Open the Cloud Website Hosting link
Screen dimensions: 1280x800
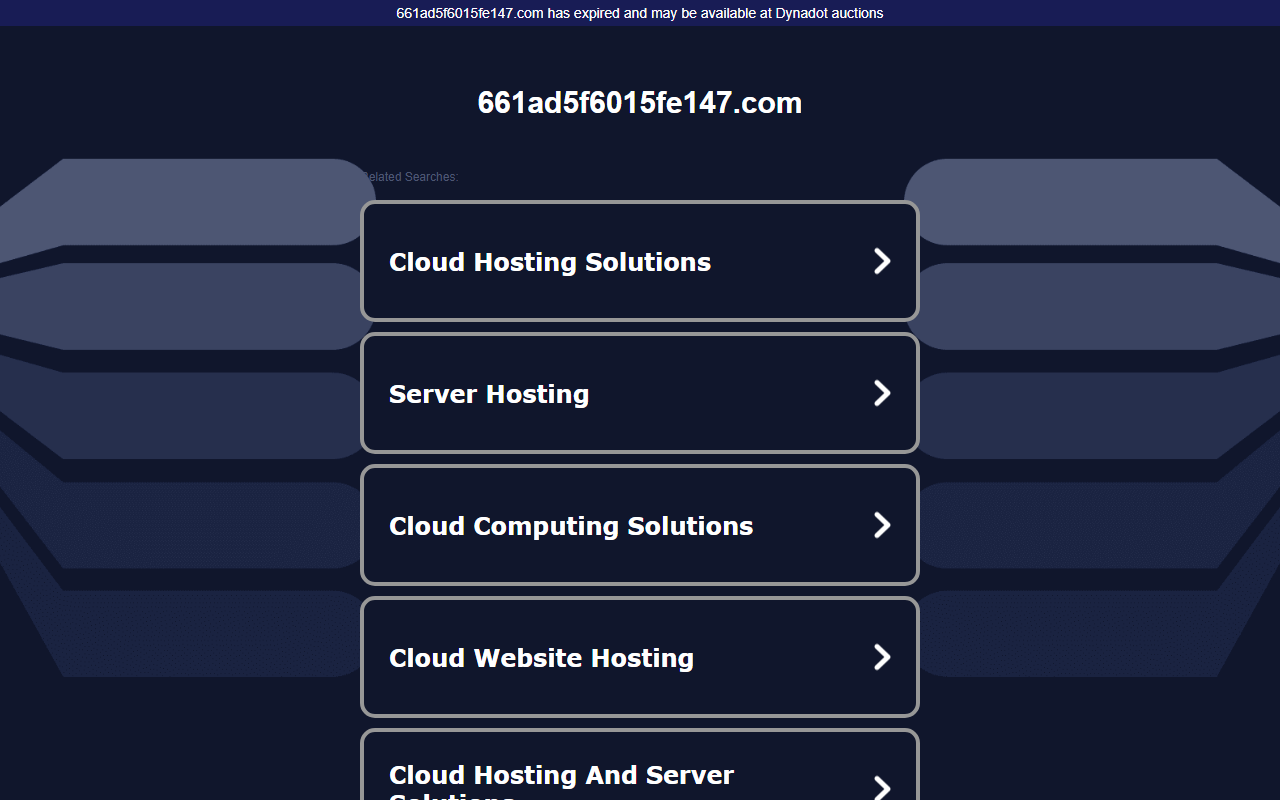click(x=639, y=657)
